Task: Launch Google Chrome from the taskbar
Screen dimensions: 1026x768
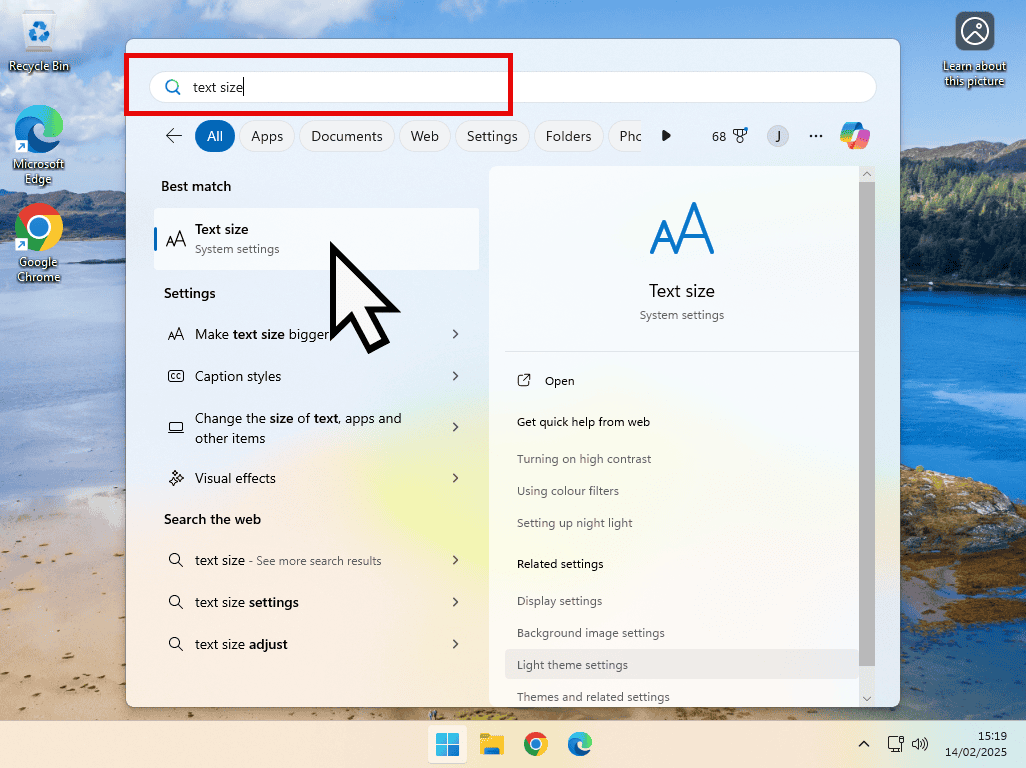Action: [535, 744]
